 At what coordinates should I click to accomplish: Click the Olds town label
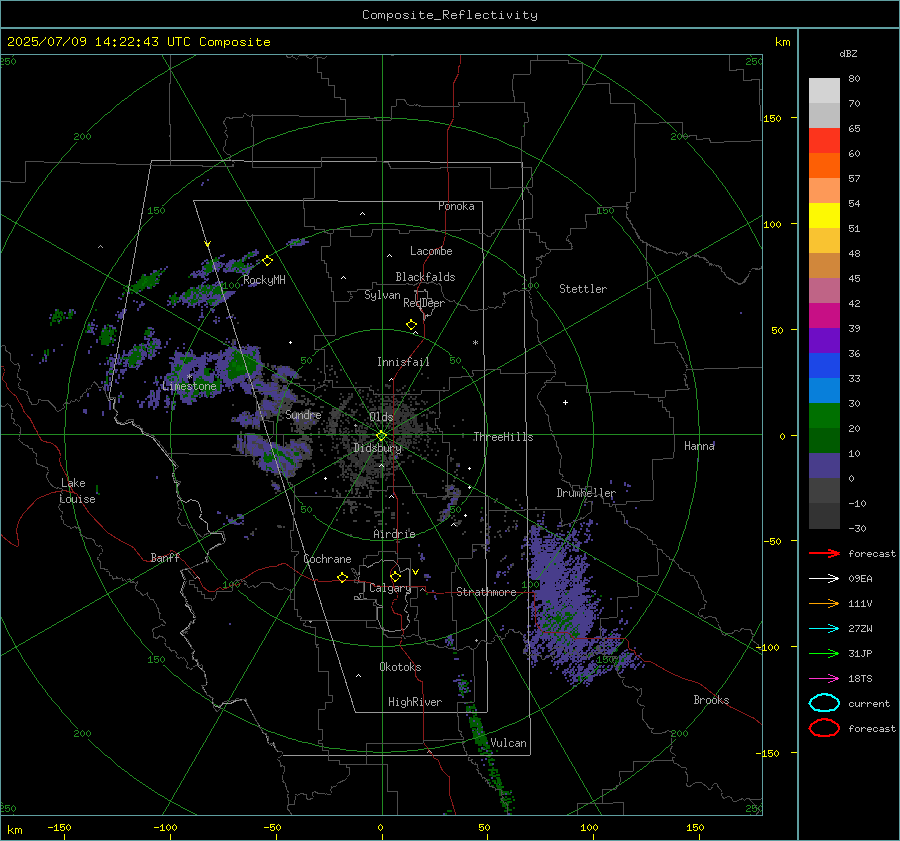[381, 416]
